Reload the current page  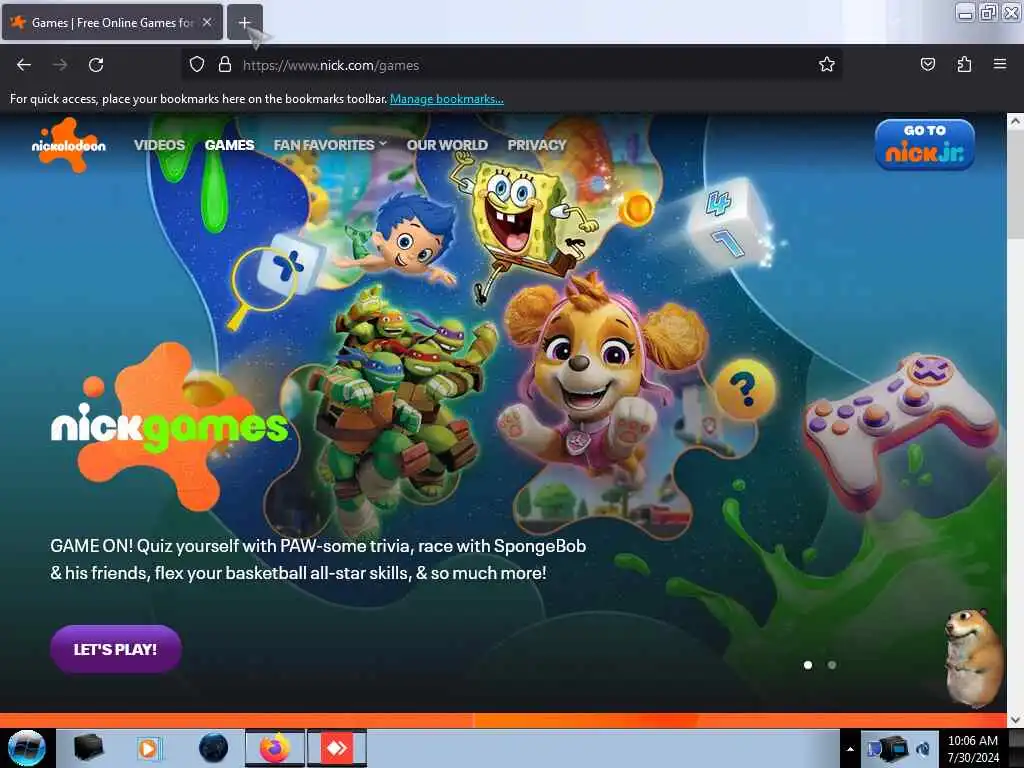[96, 65]
